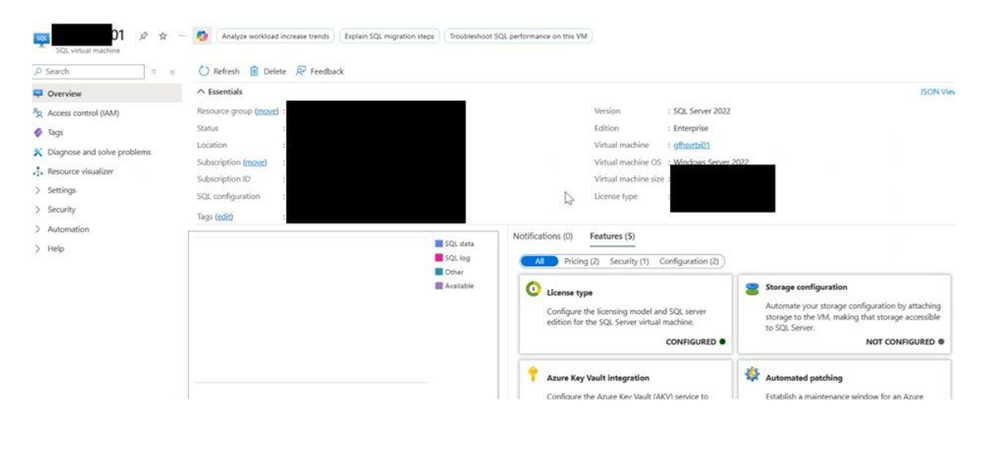Open the Azure Key Vault integration card

626,380
